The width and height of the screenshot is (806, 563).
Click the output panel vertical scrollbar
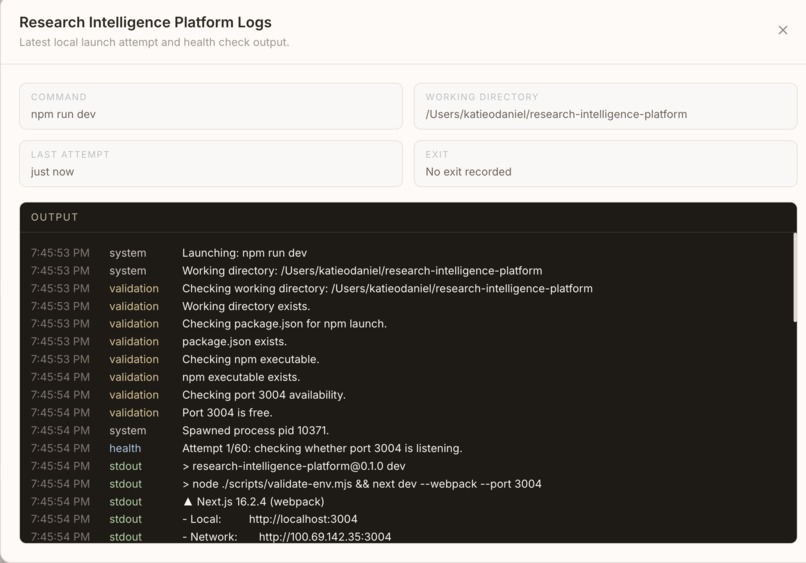pos(794,280)
